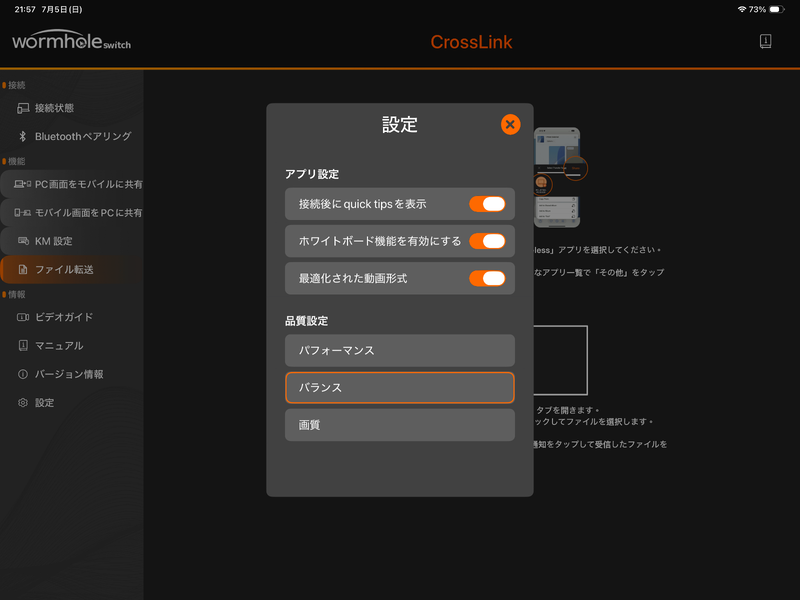This screenshot has width=800, height=600.
Task: Open the manual icon in top-right header
Action: [x=765, y=41]
